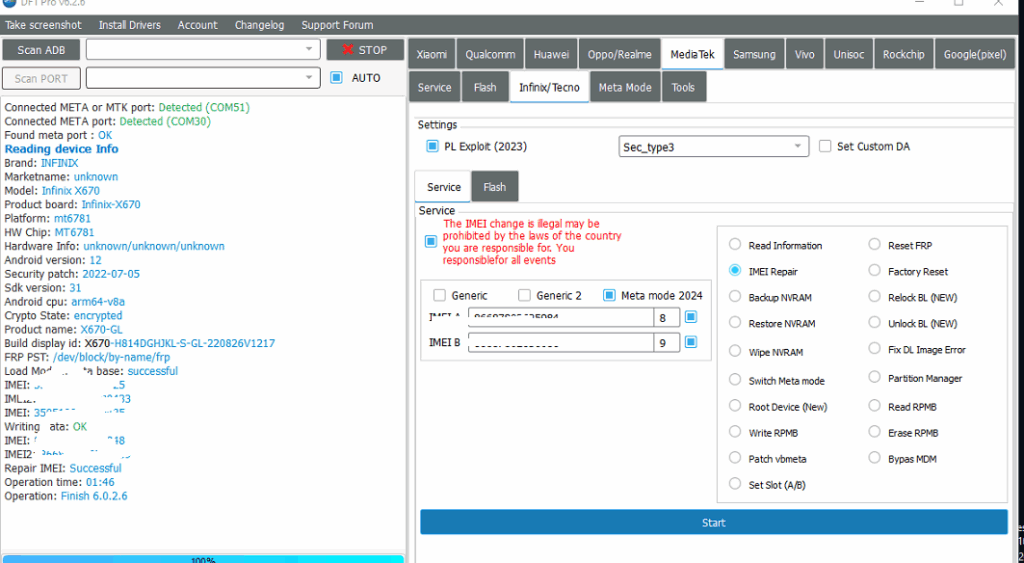Select the Meta Mode tab
This screenshot has height=563, width=1024.
click(x=624, y=88)
